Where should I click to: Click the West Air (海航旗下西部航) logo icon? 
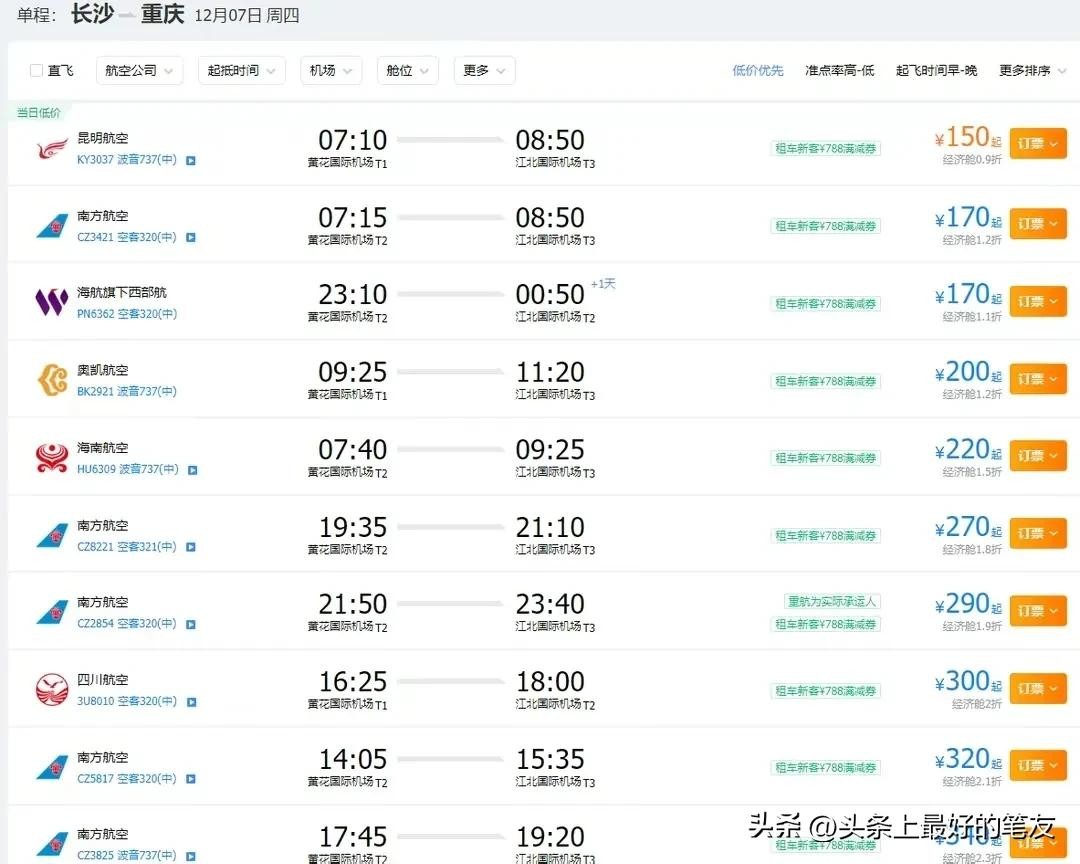point(52,302)
